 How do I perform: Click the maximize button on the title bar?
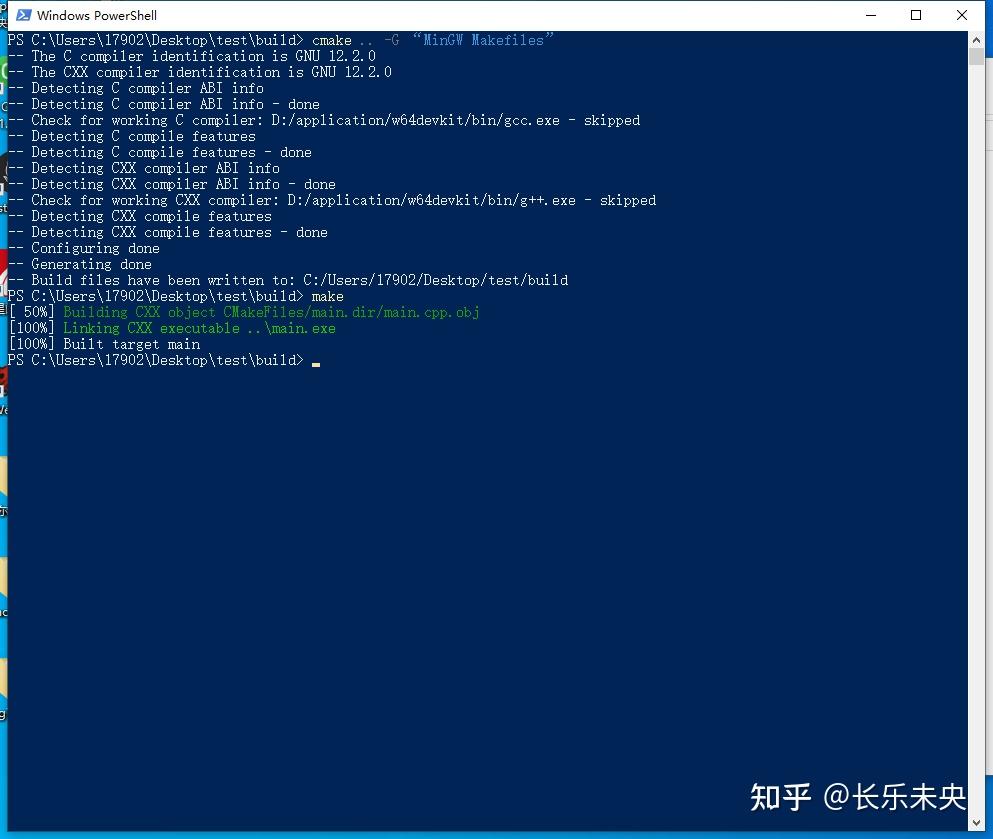pyautogui.click(x=915, y=15)
